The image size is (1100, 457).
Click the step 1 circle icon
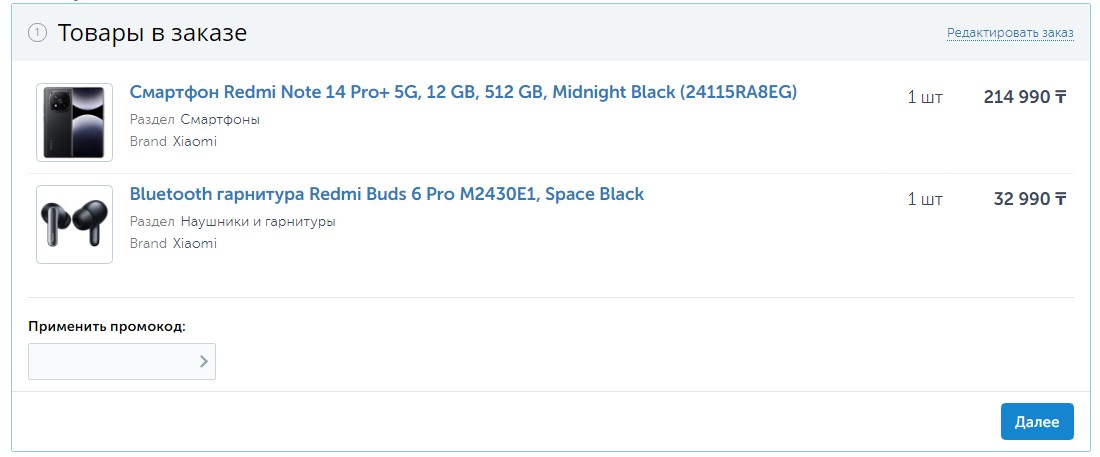(38, 33)
